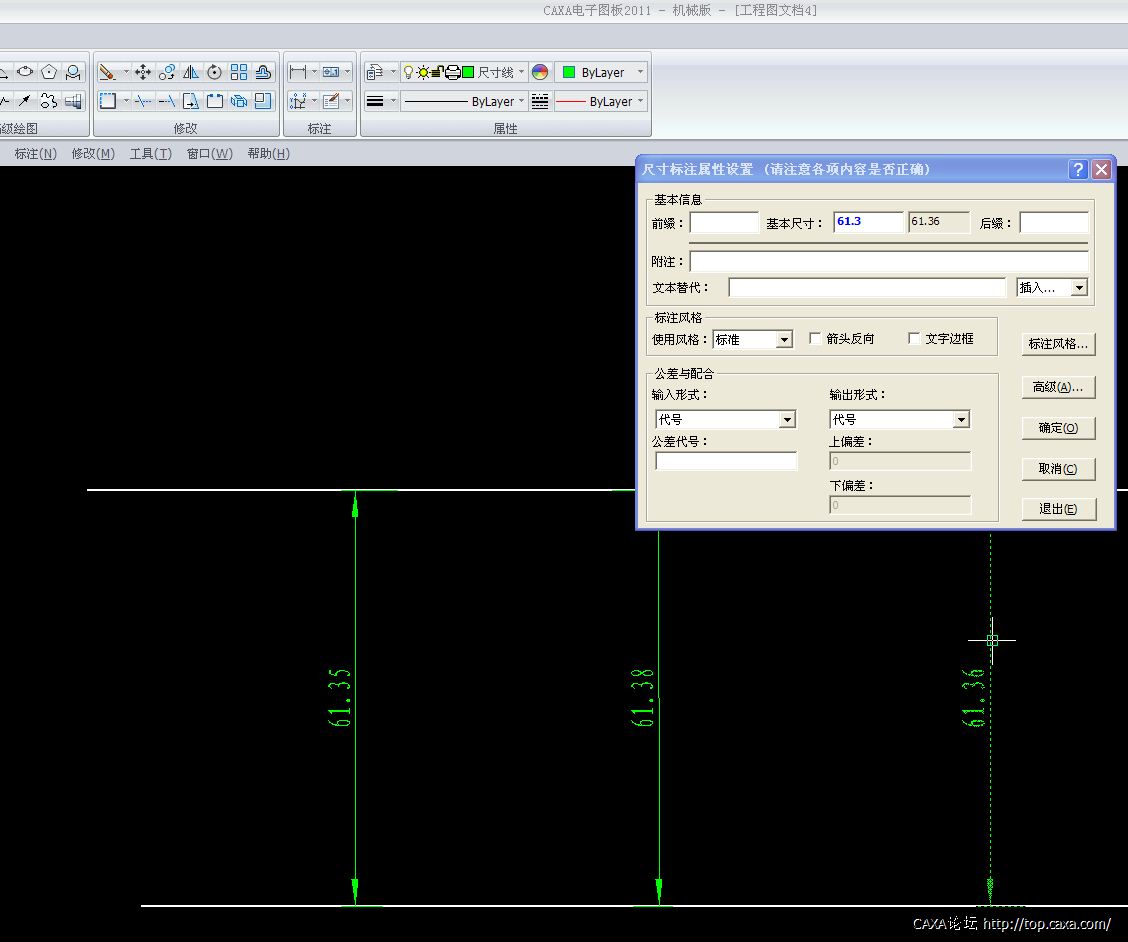Viewport: 1128px width, 942px height.
Task: Open the 窗口(W) menu
Action: (209, 153)
